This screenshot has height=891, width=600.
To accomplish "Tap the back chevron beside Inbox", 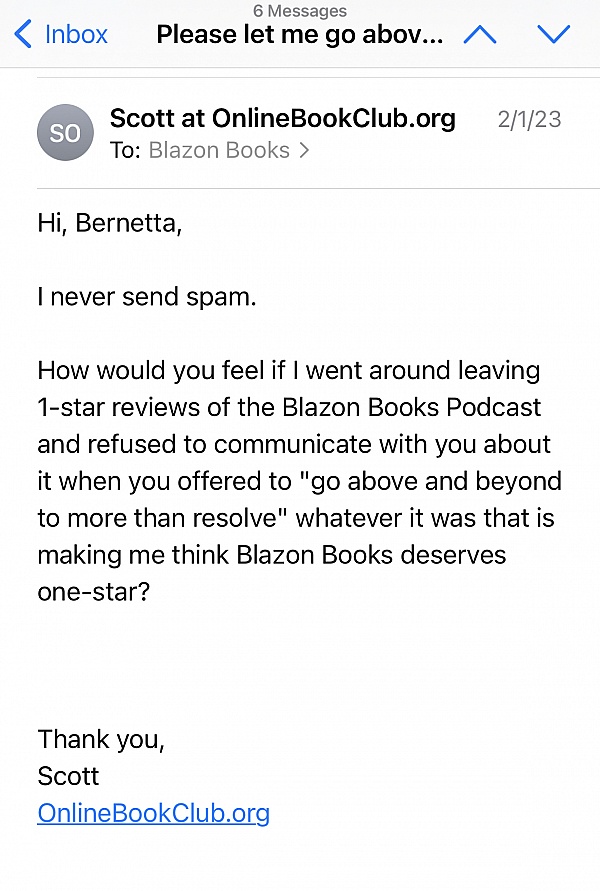I will (22, 35).
